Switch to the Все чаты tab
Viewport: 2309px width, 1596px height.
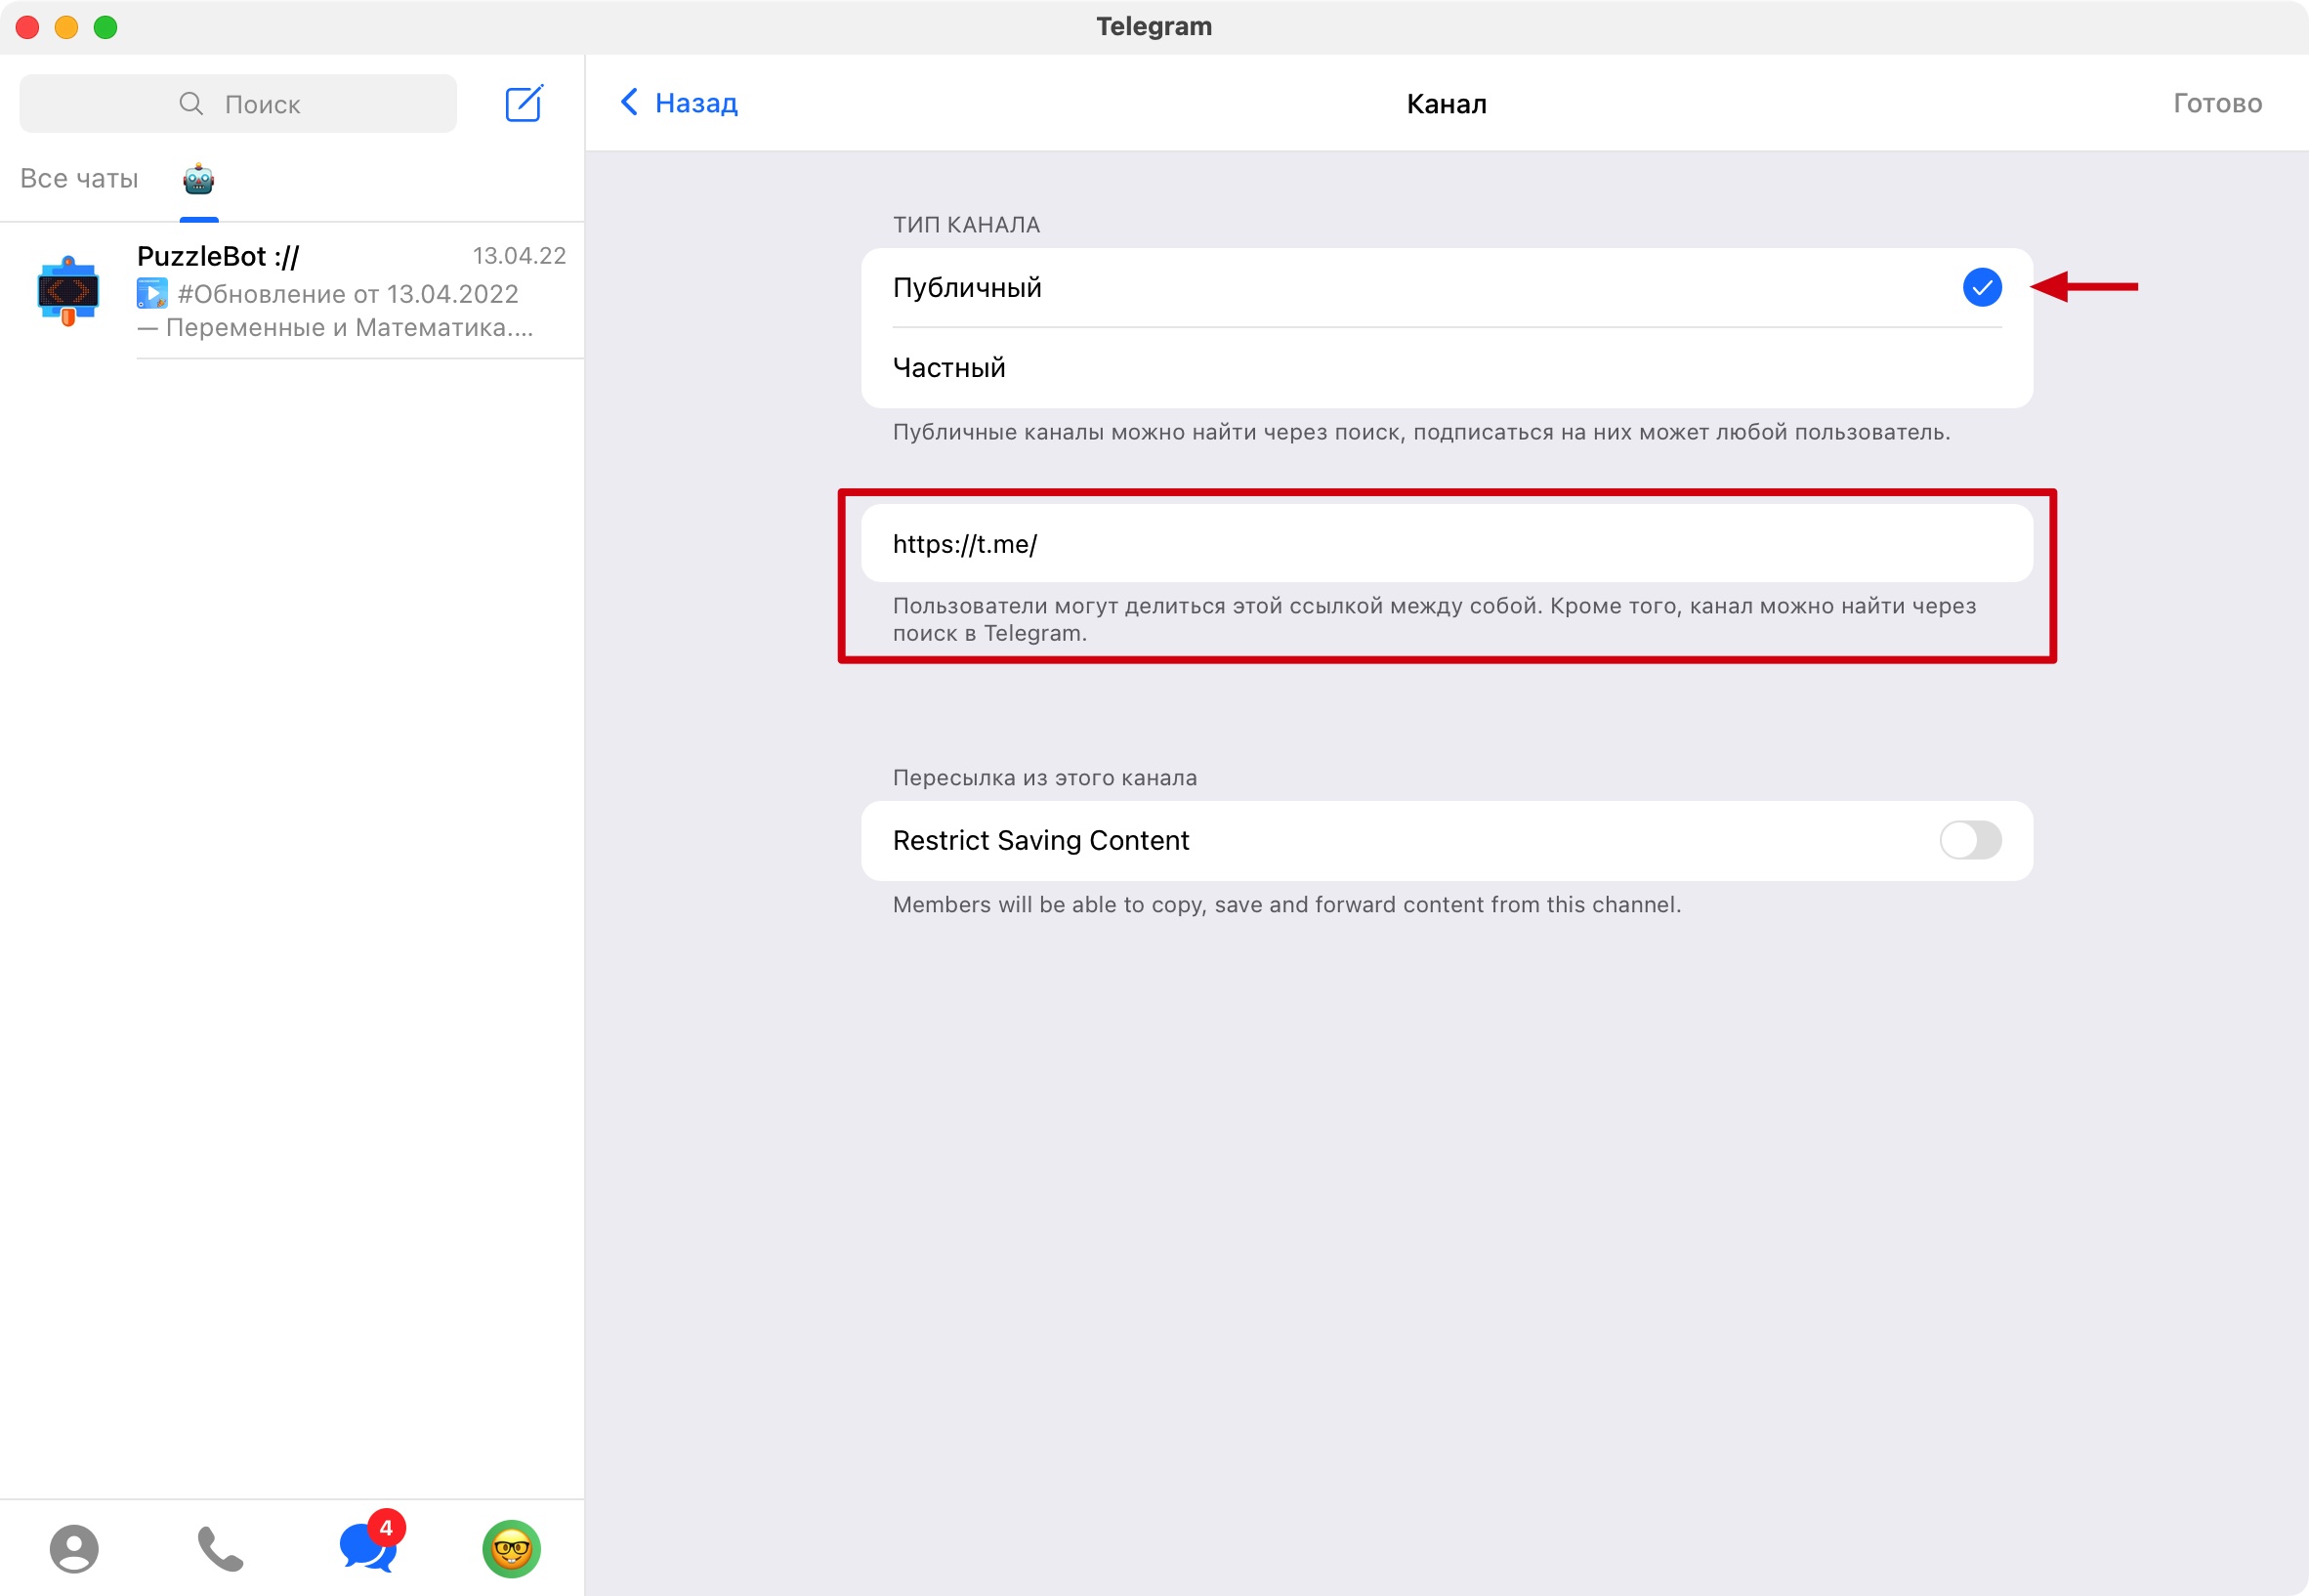[x=79, y=179]
